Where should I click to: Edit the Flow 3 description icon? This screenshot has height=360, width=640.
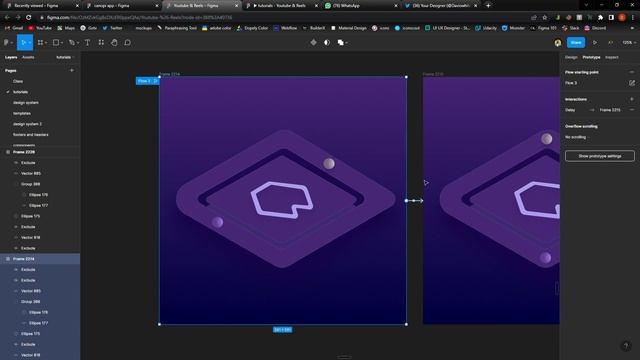[631, 83]
